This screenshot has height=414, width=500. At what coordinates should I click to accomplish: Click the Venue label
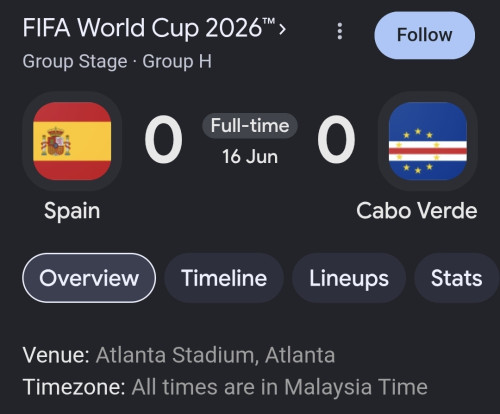(x=56, y=355)
